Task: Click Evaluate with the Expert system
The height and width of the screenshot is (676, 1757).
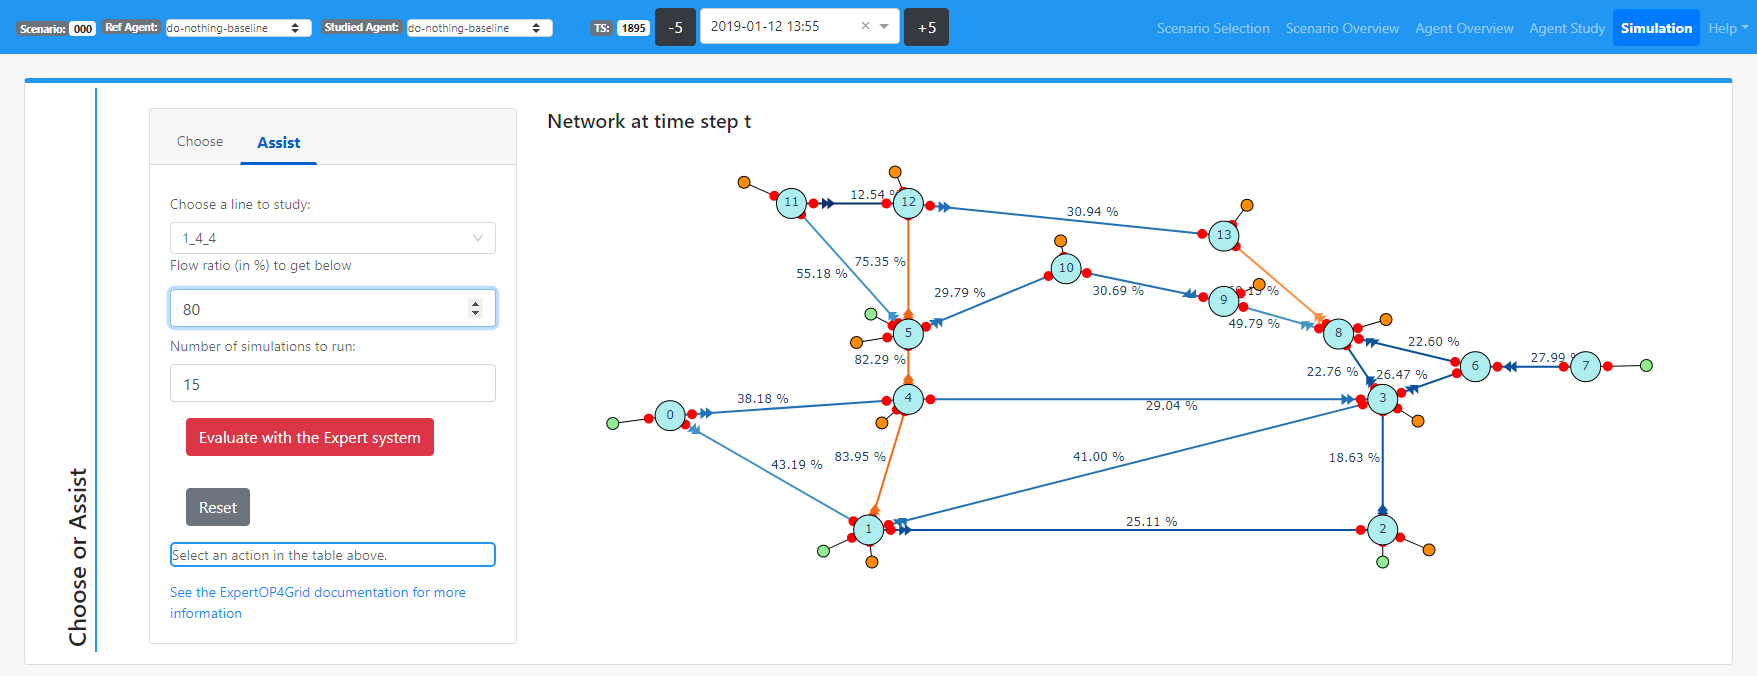Action: tap(310, 437)
